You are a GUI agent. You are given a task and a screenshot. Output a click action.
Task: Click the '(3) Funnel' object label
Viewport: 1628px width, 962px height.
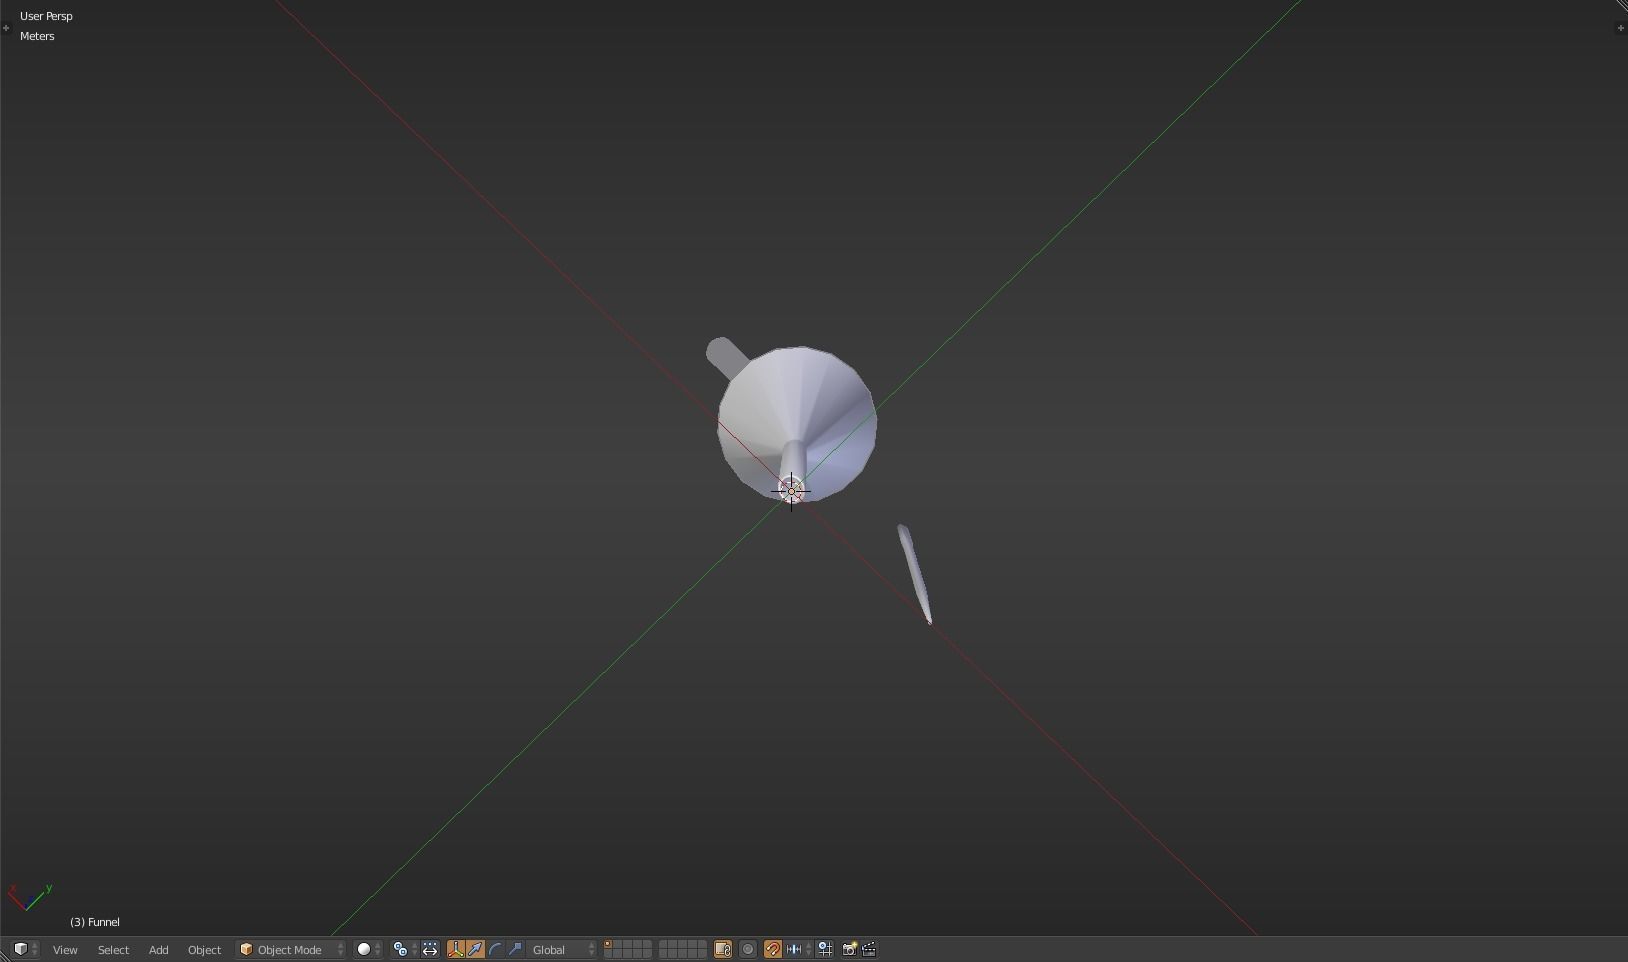click(95, 922)
